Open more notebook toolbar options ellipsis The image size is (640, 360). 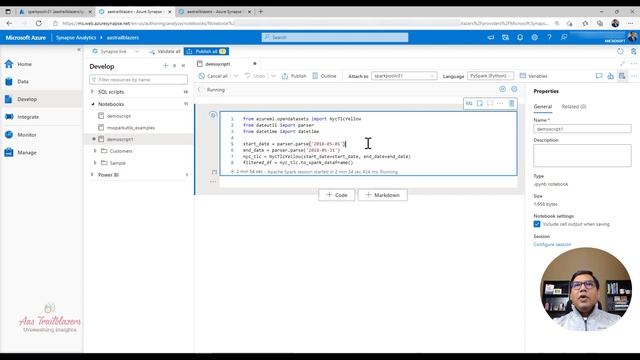click(634, 76)
